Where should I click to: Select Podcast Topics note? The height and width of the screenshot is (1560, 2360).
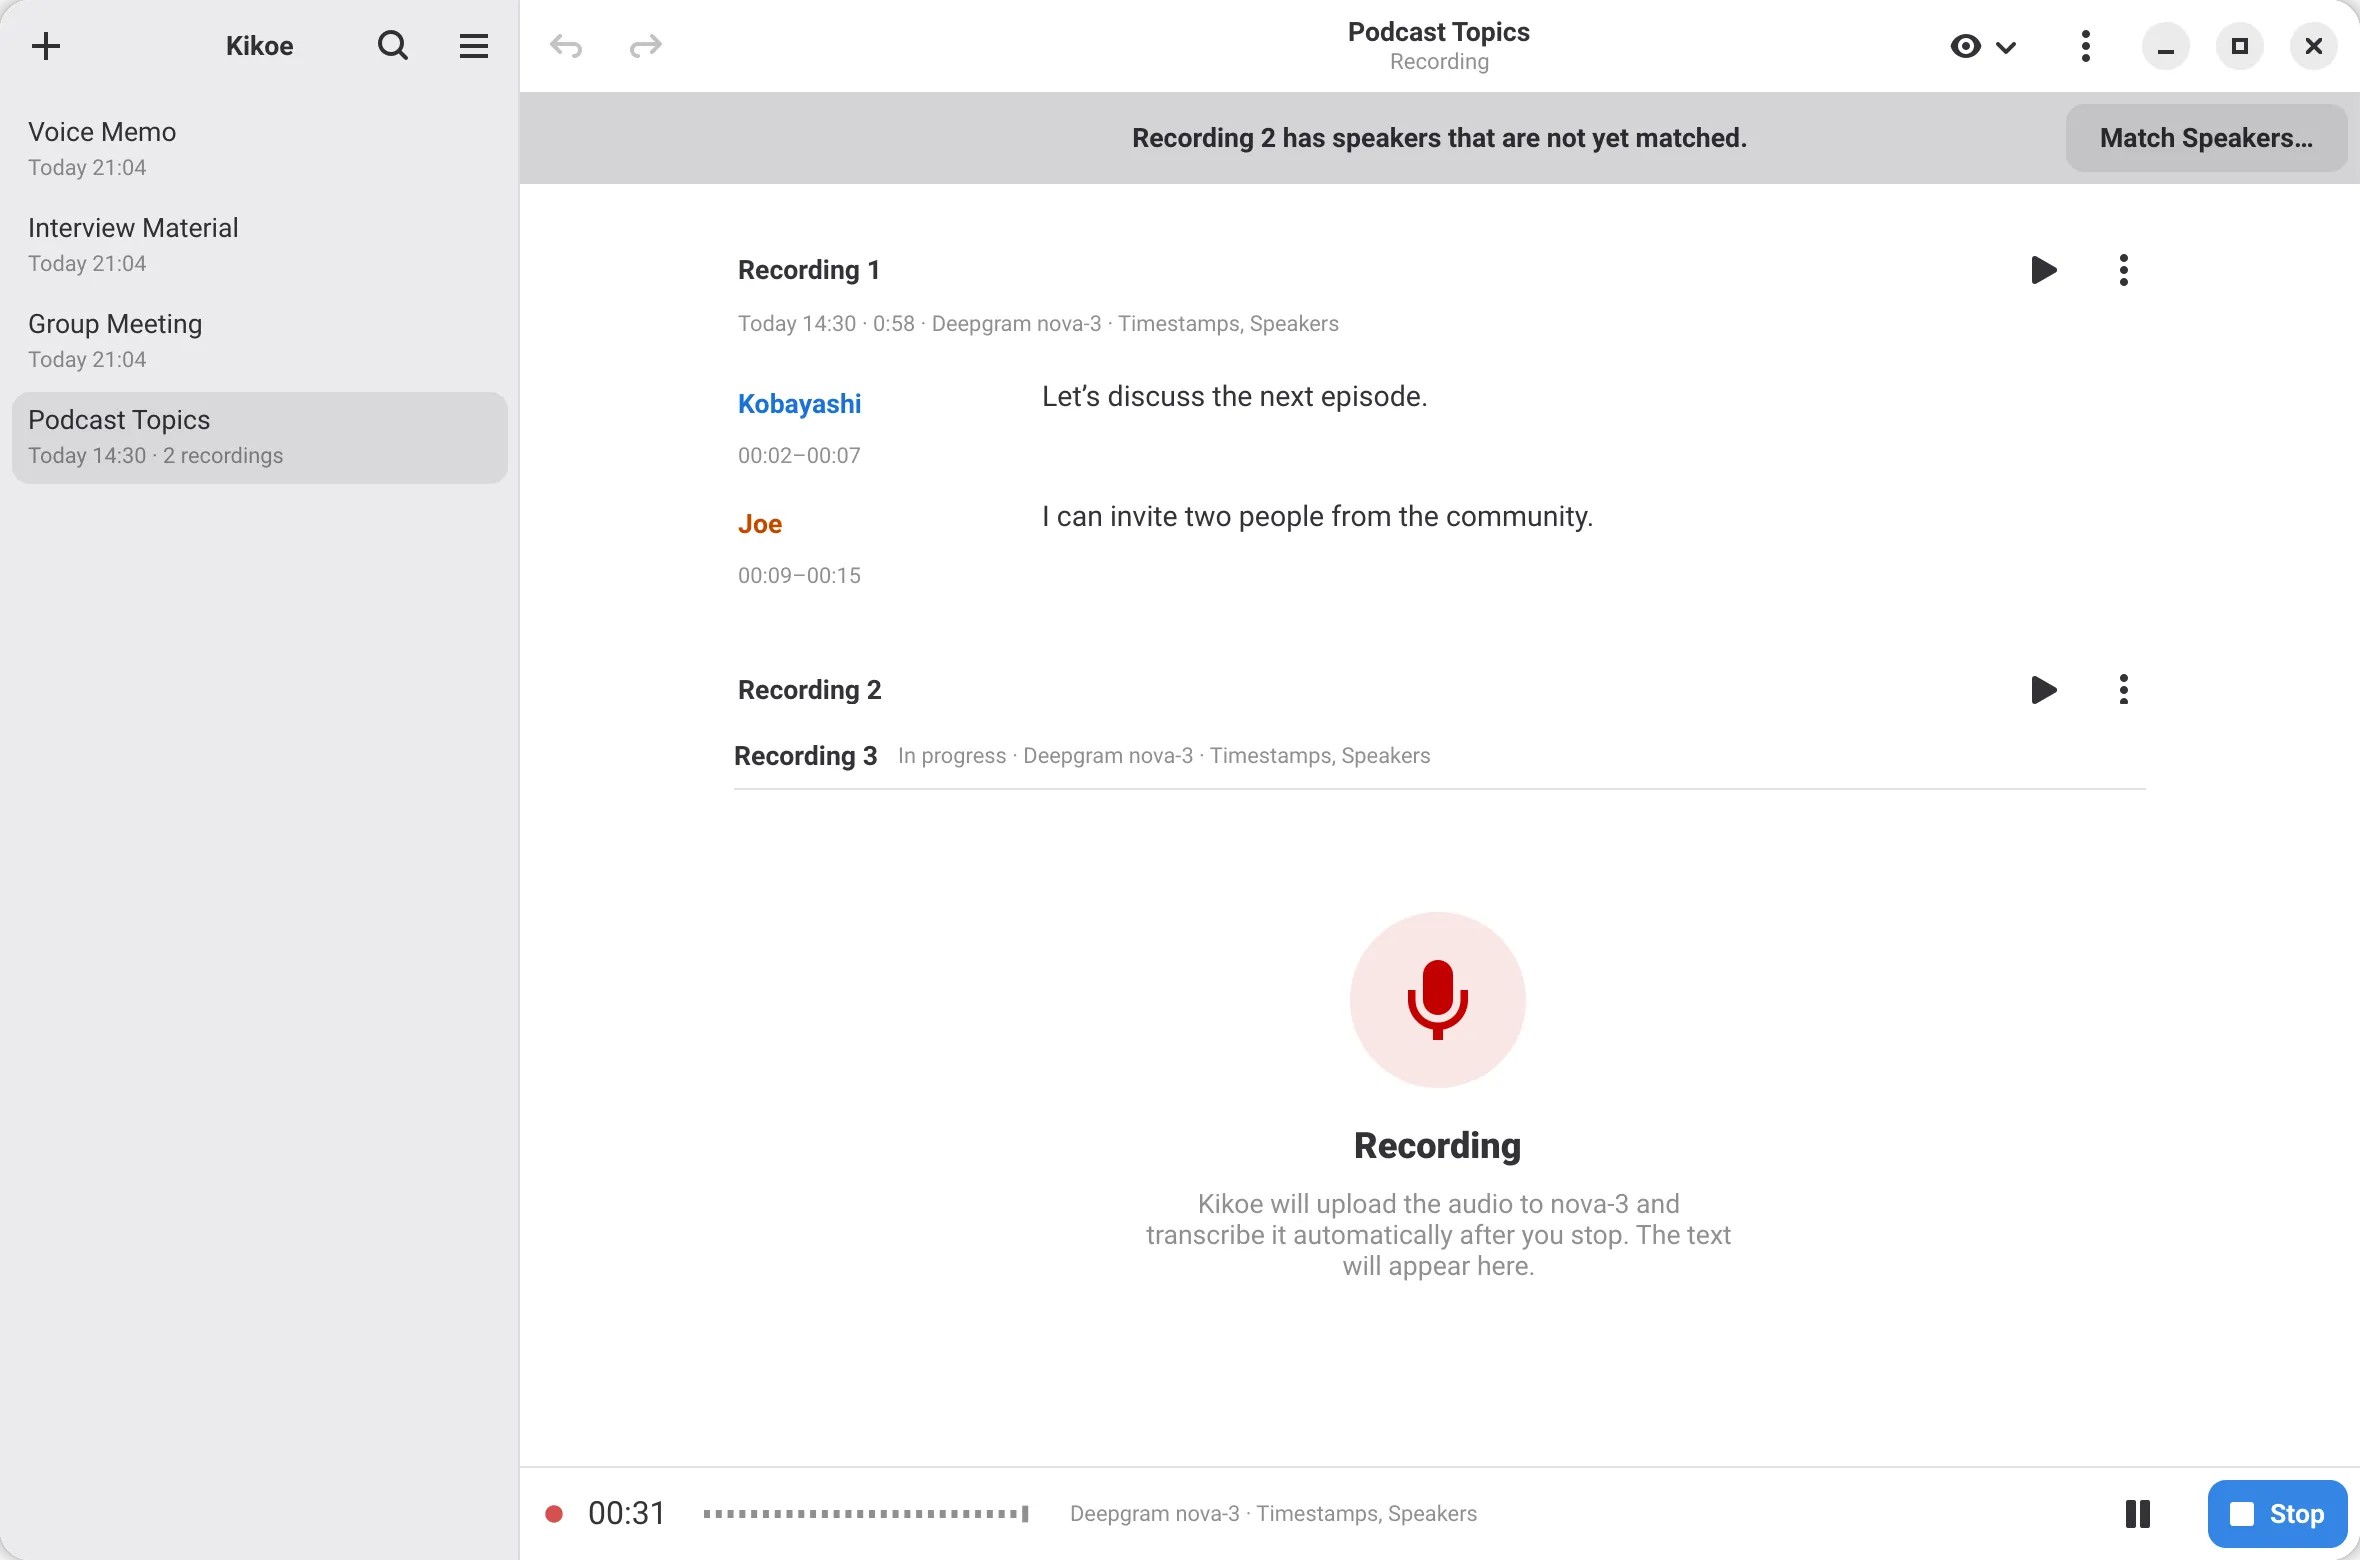[x=260, y=438]
